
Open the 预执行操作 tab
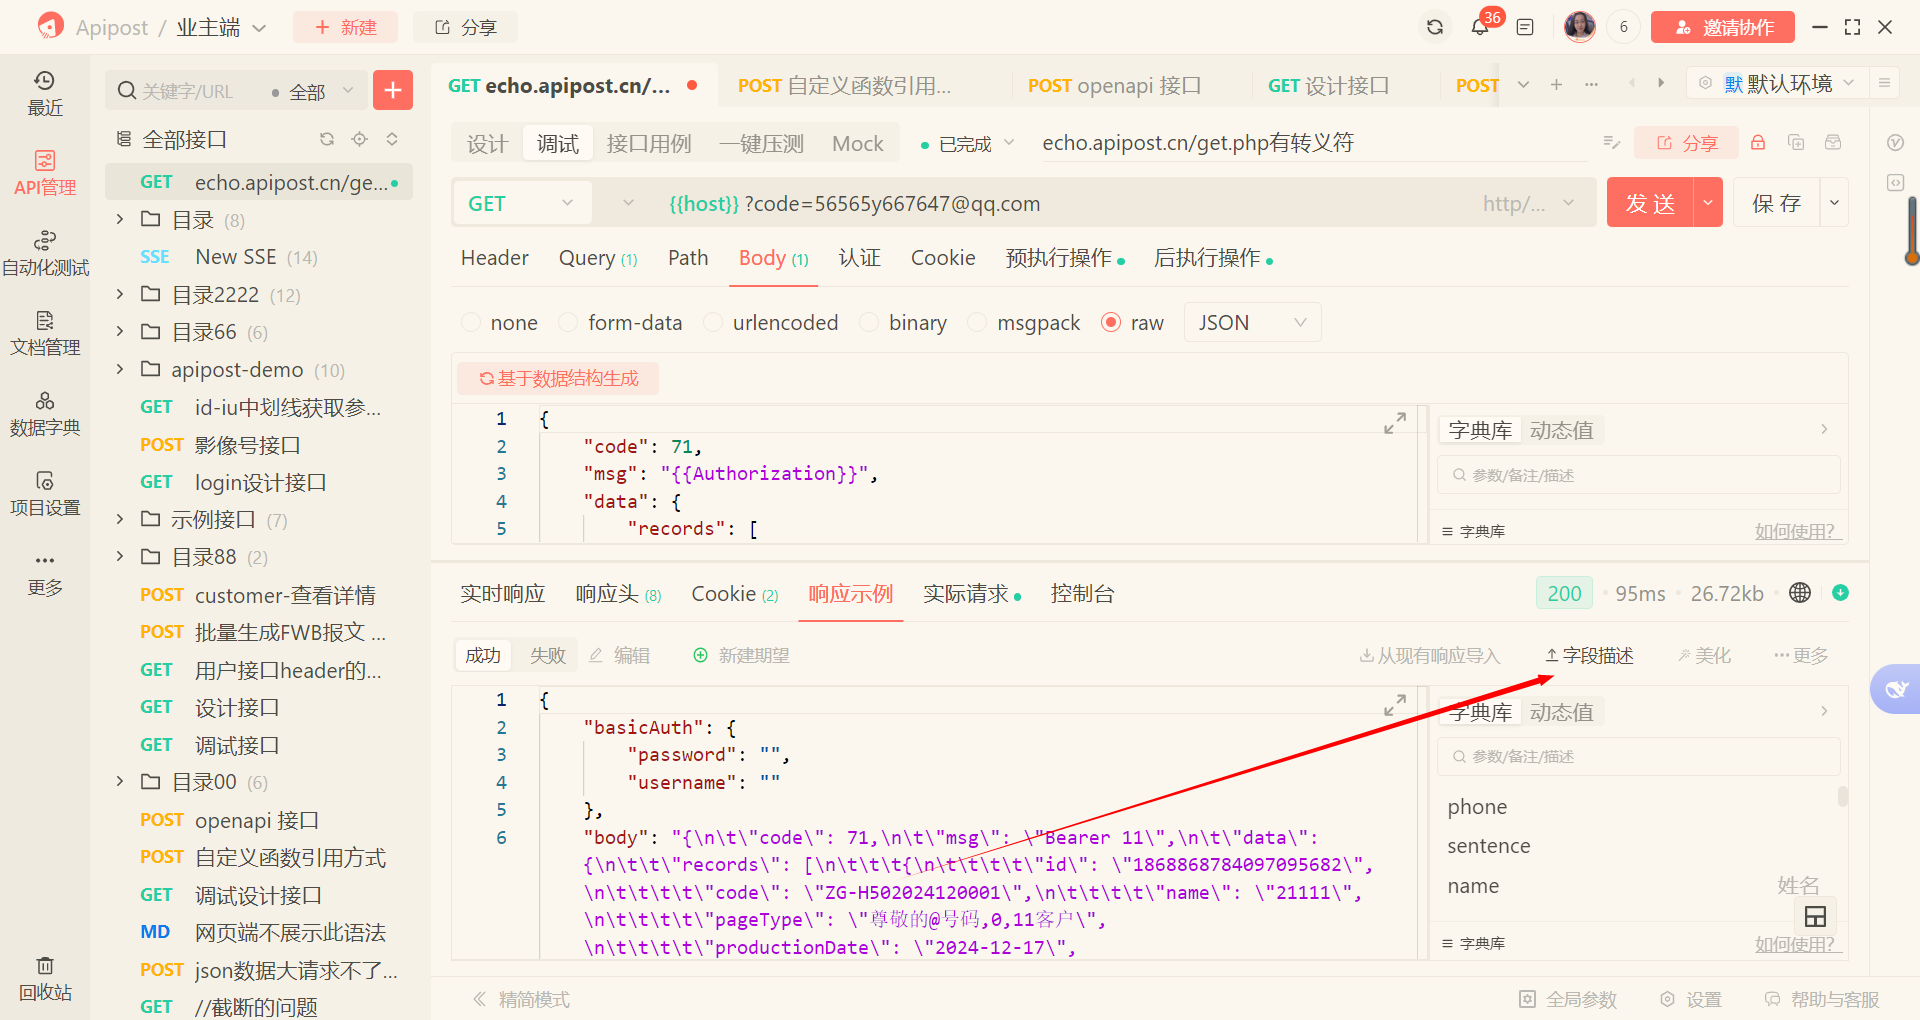pyautogui.click(x=1065, y=258)
